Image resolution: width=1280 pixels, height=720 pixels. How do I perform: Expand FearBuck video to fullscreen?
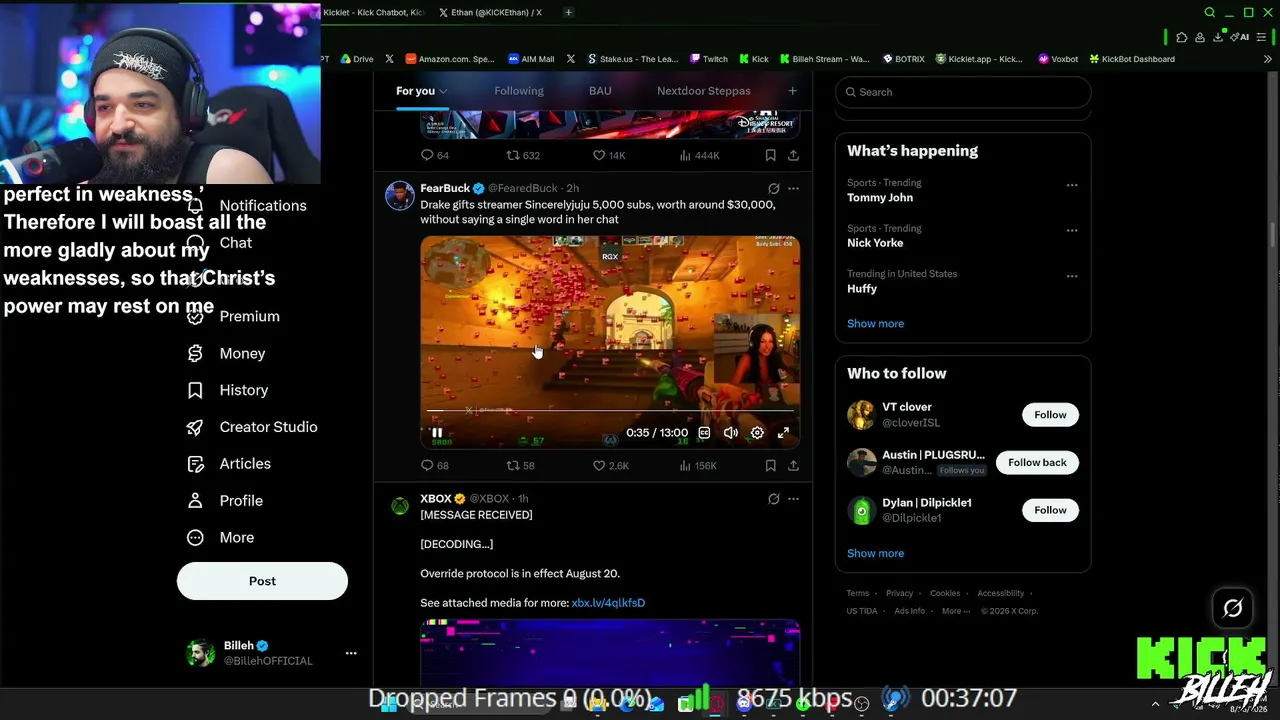pos(783,433)
